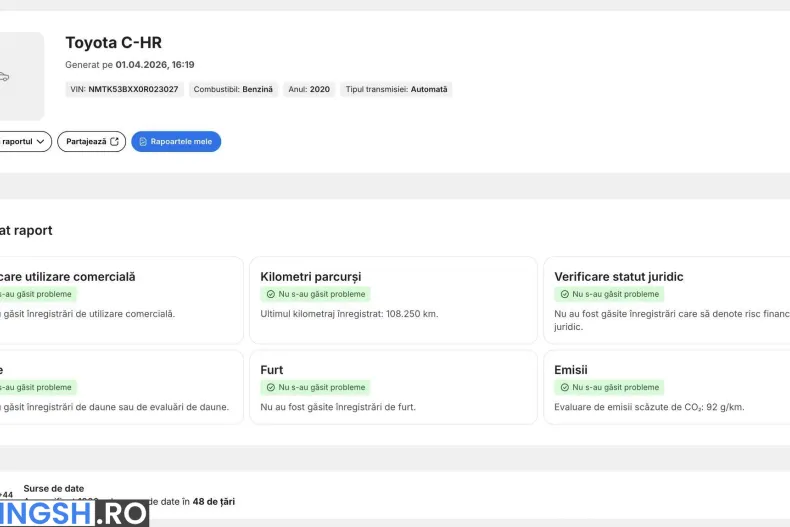Image resolution: width=790 pixels, height=527 pixels.
Task: Click the Surse de date heading
Action: [54, 489]
